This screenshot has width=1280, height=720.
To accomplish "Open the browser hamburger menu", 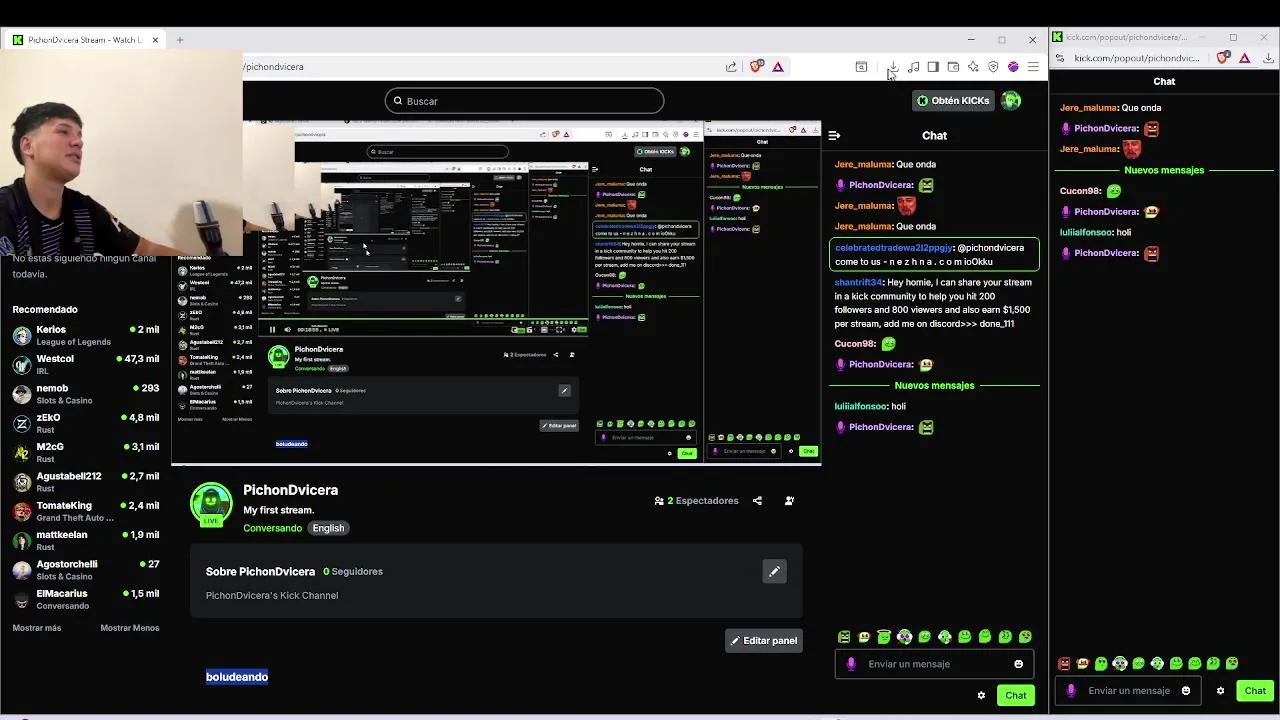I will tap(1033, 67).
